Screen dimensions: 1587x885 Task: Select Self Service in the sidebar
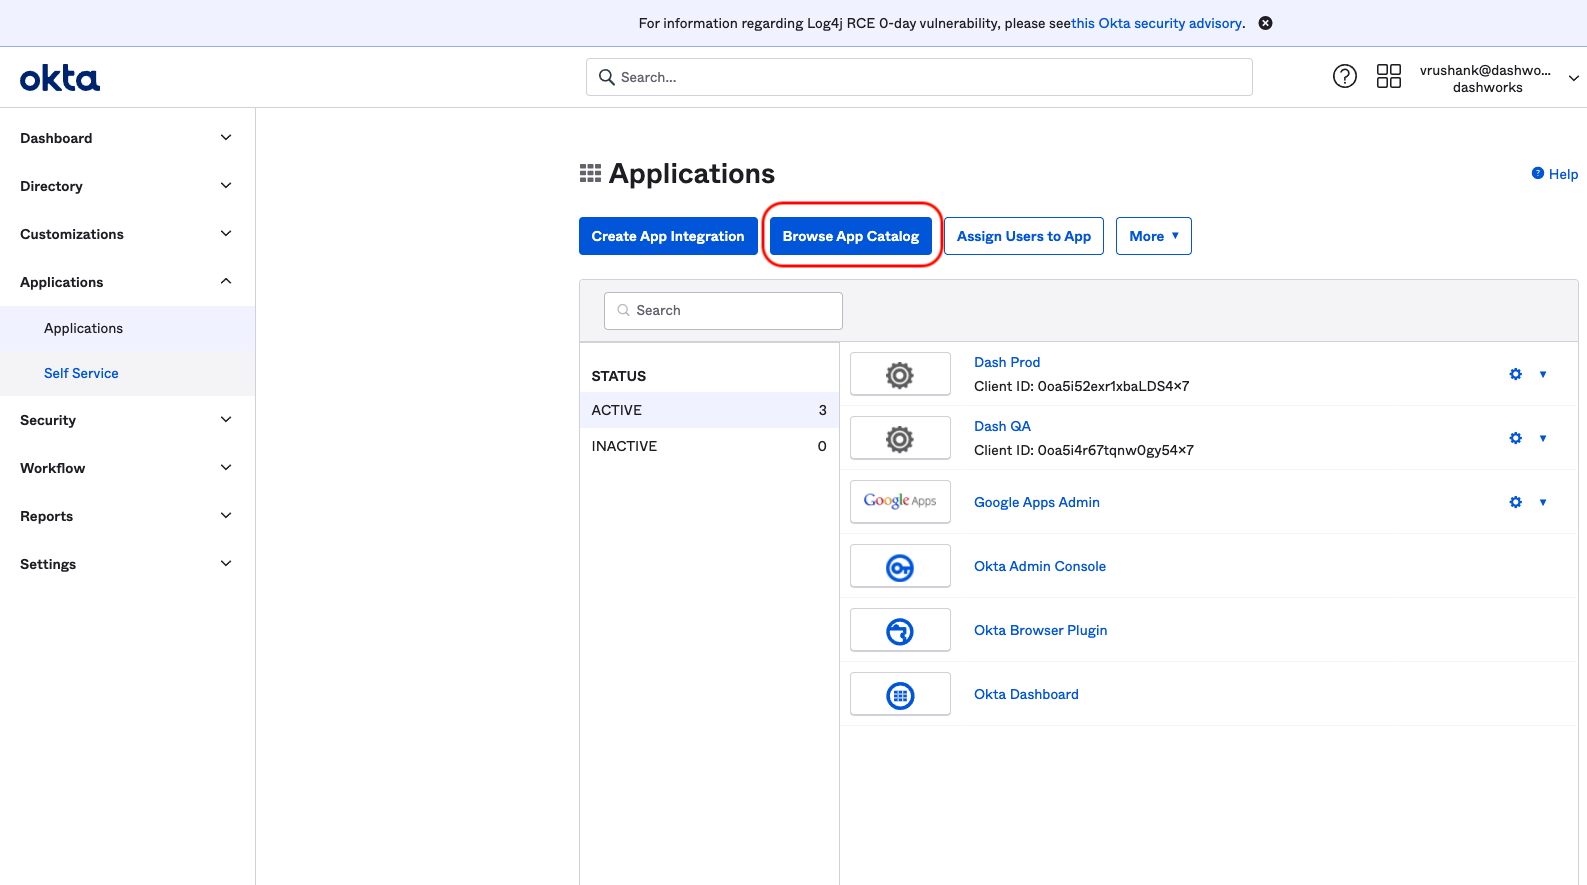tap(81, 373)
